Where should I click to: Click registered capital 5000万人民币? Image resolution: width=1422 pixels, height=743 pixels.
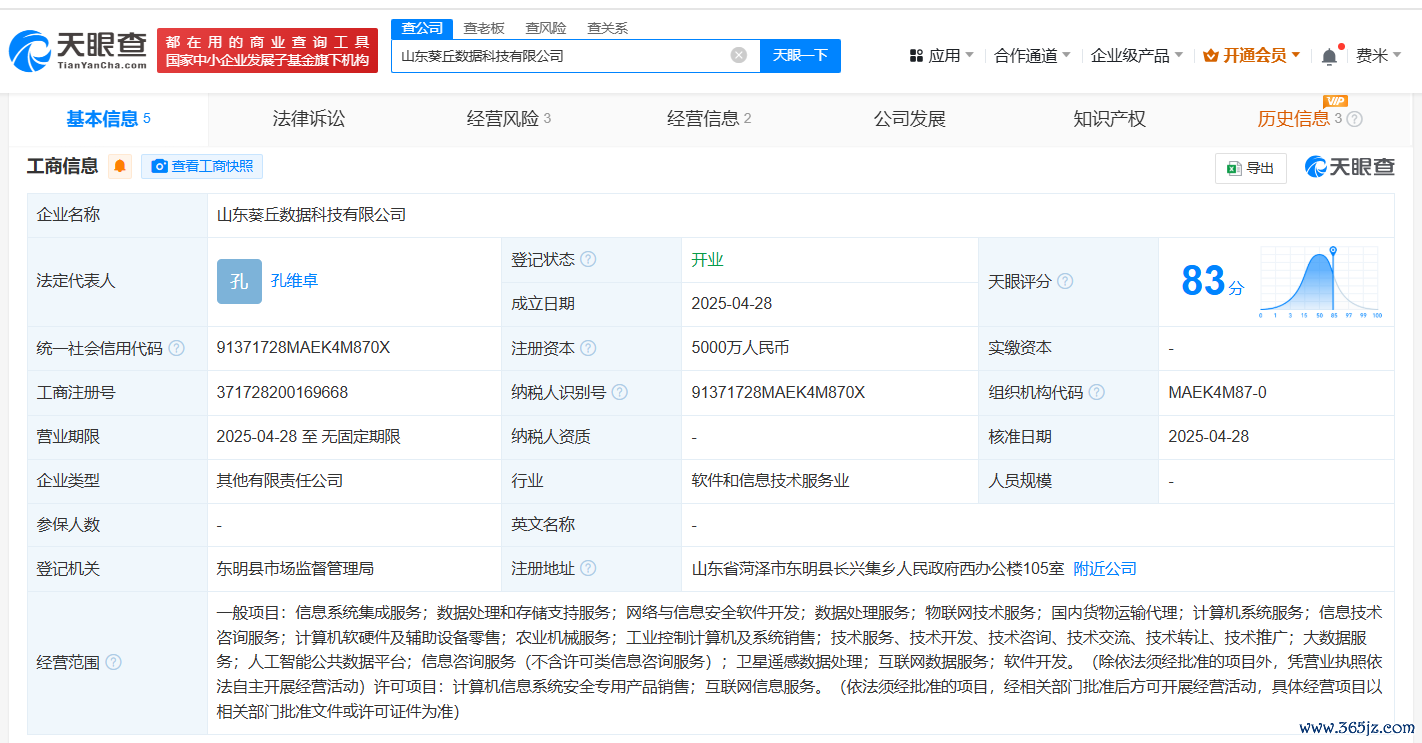[x=740, y=348]
